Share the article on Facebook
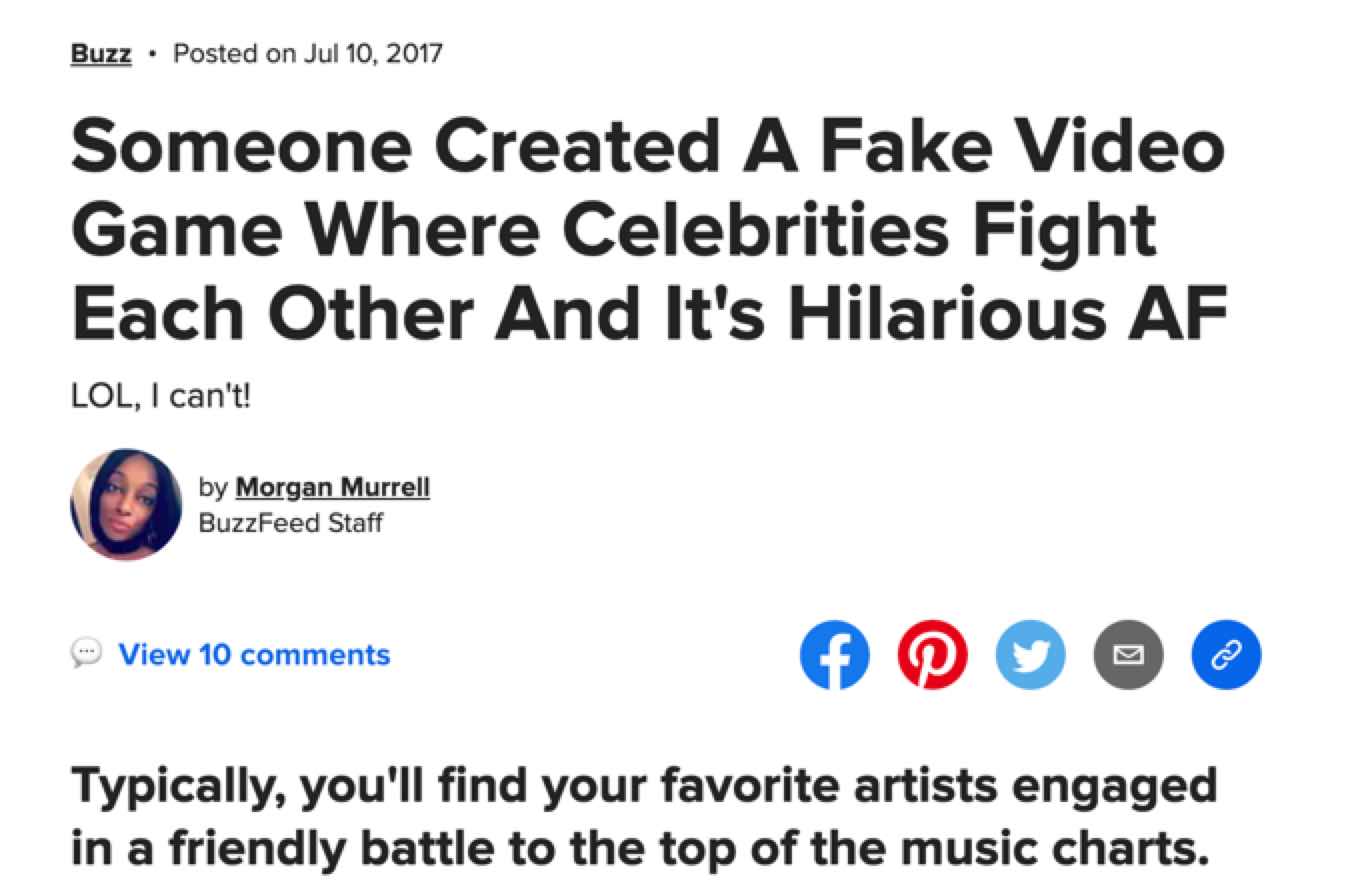Screen dimensions: 1362x896 point(835,655)
